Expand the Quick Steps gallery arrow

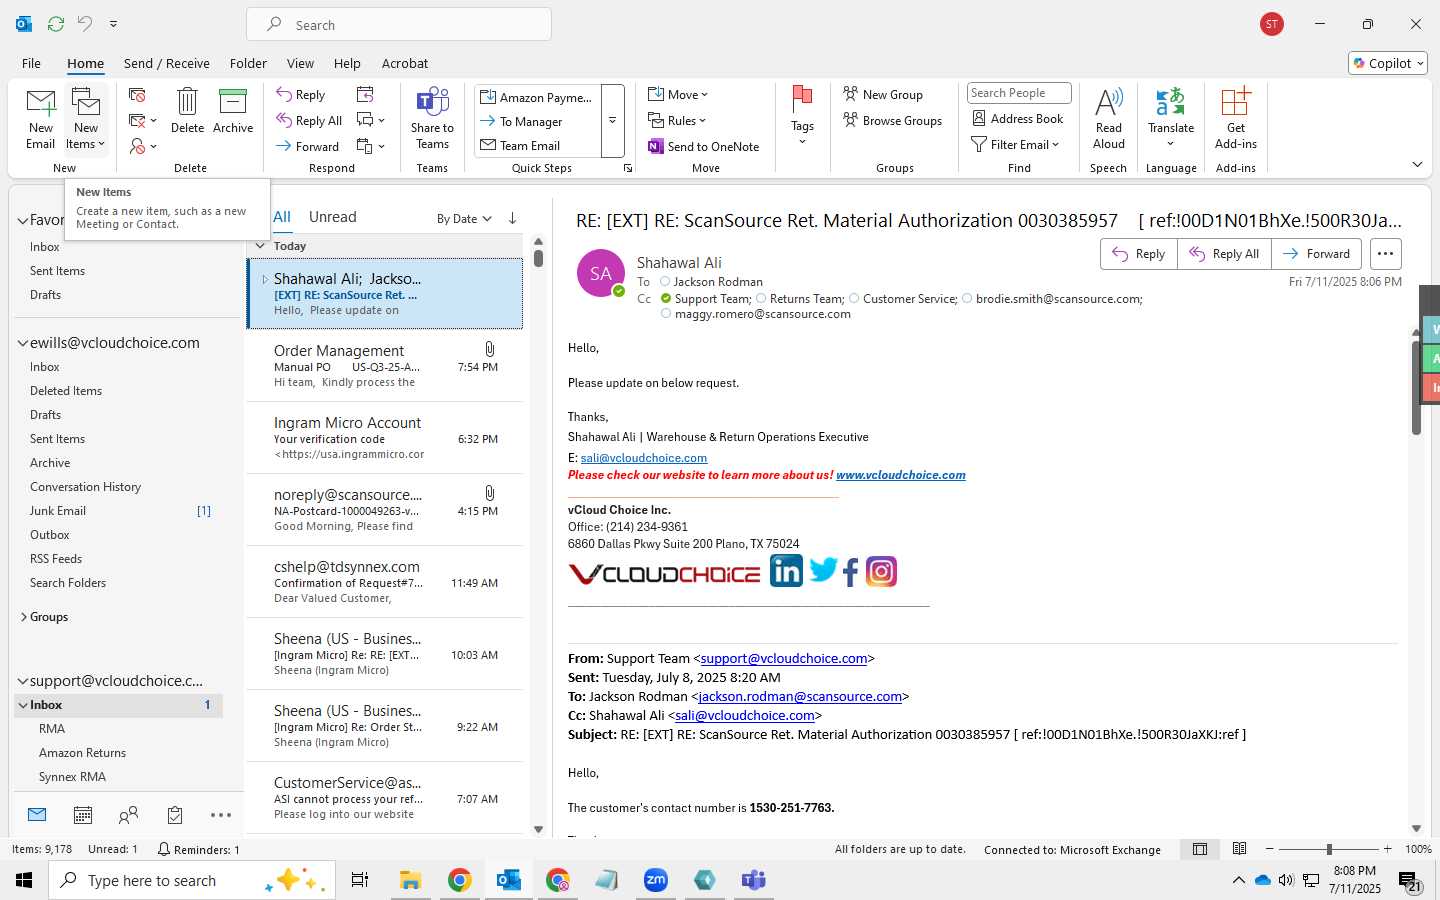tap(613, 121)
